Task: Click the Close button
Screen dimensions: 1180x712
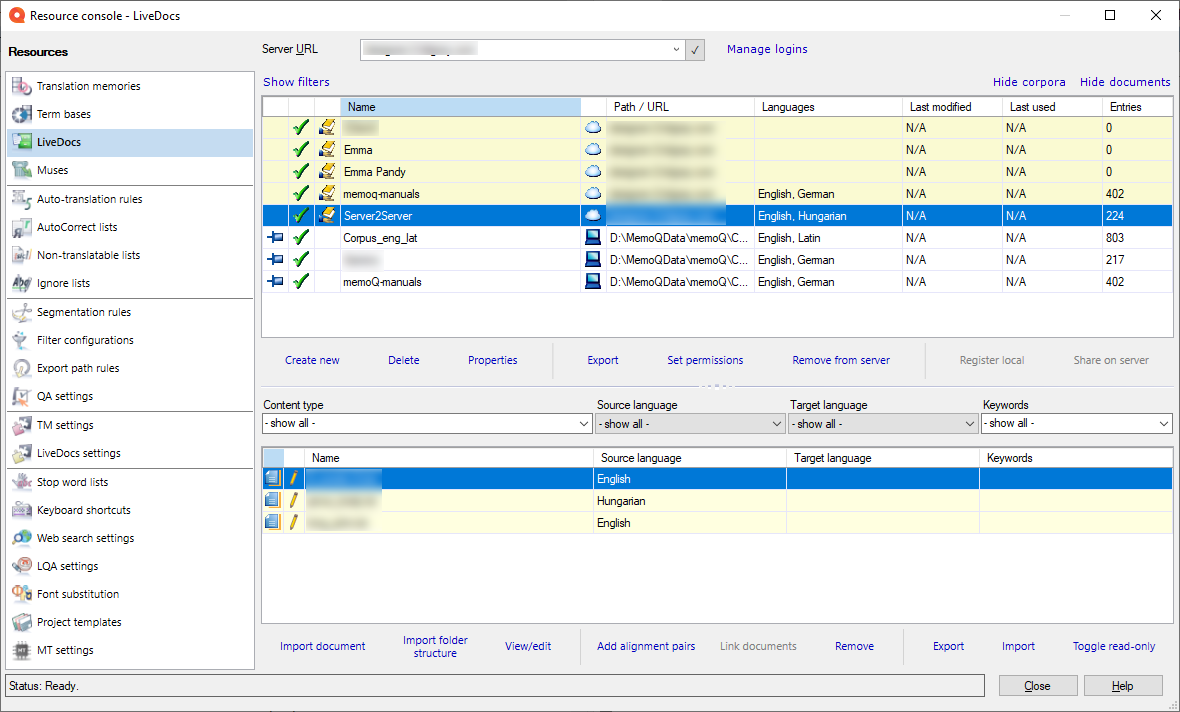Action: 1038,686
